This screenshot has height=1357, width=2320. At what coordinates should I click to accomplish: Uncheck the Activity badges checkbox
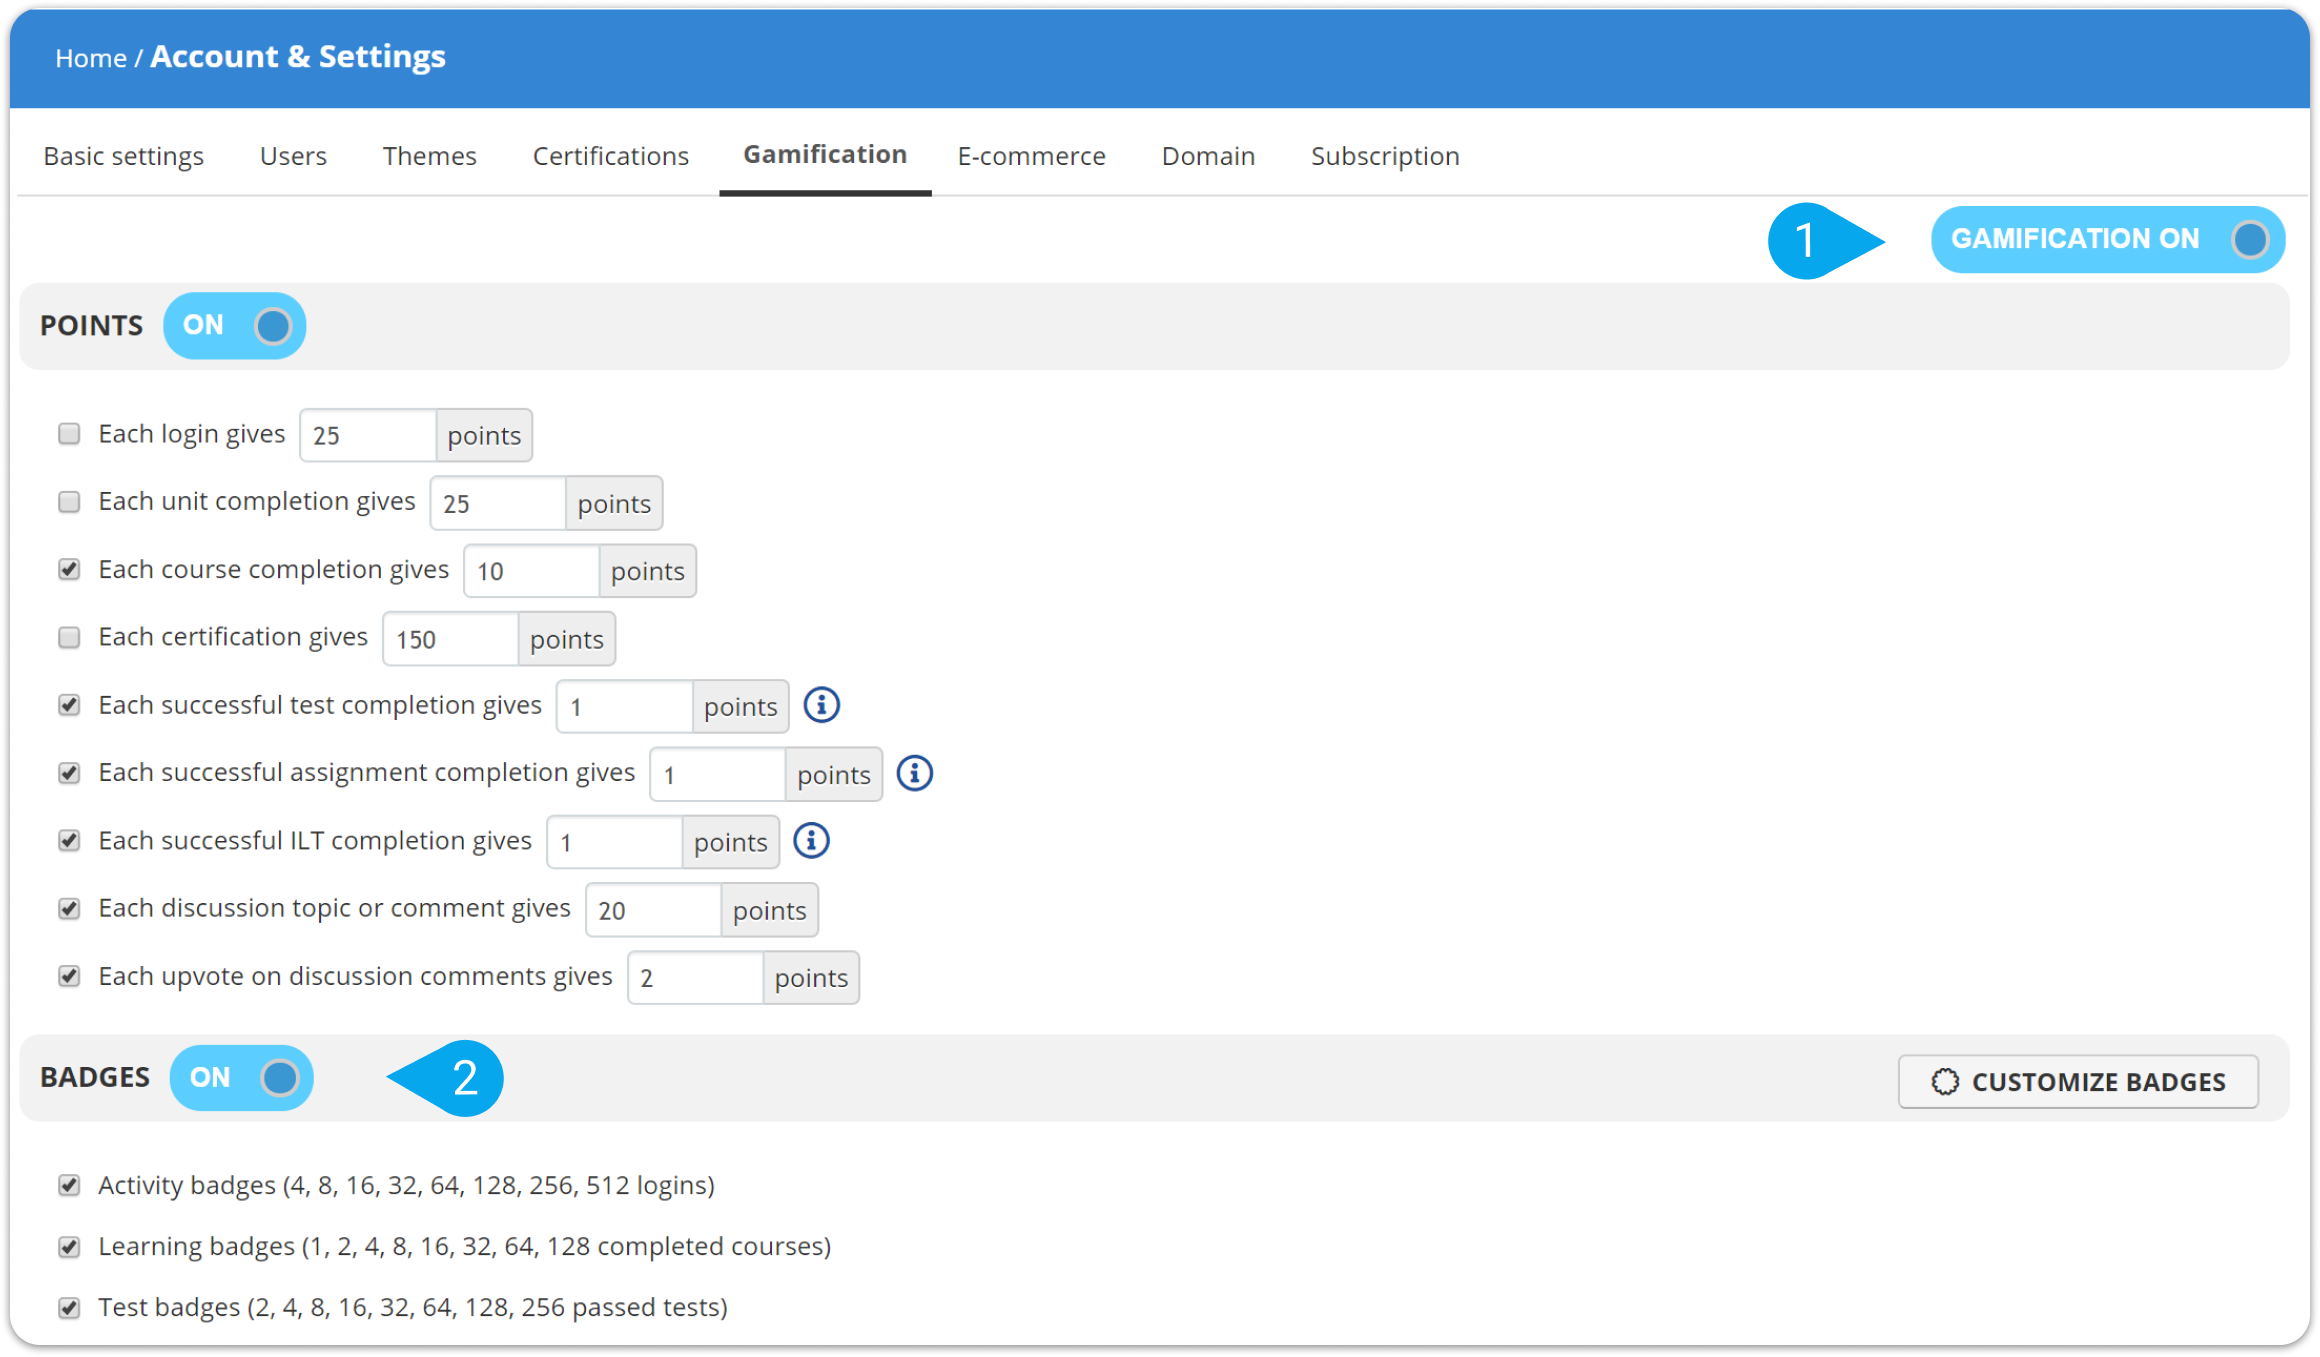tap(69, 1185)
